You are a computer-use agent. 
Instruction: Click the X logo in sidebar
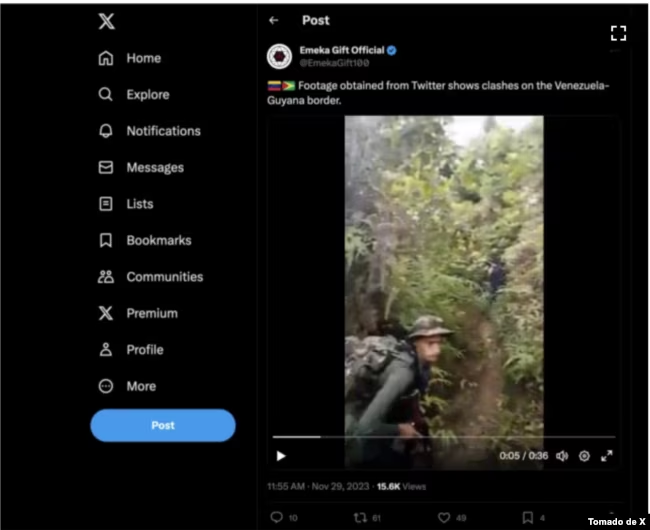coord(106,22)
